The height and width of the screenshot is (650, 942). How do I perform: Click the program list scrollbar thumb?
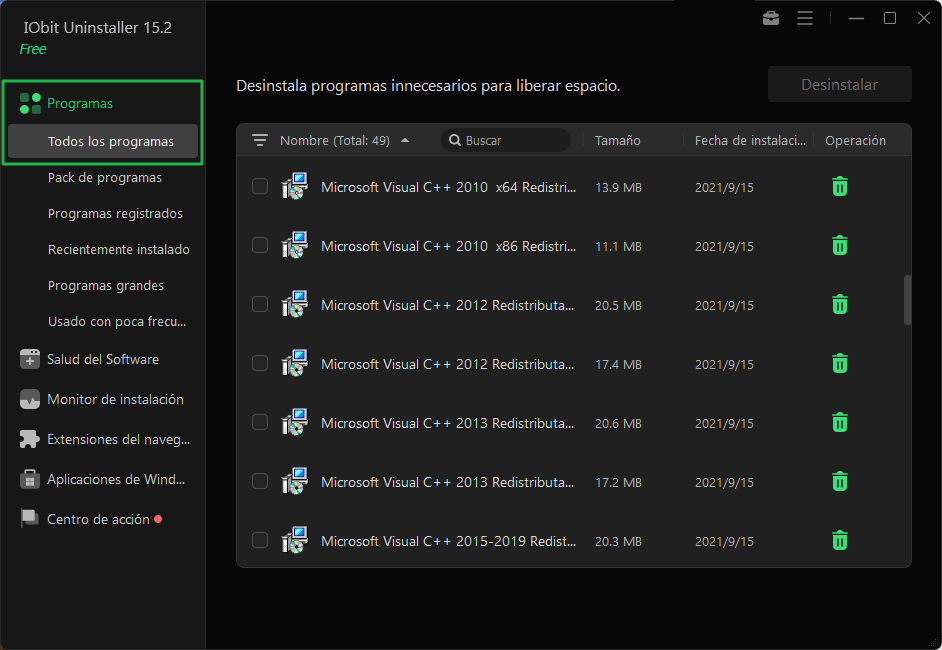click(x=907, y=300)
